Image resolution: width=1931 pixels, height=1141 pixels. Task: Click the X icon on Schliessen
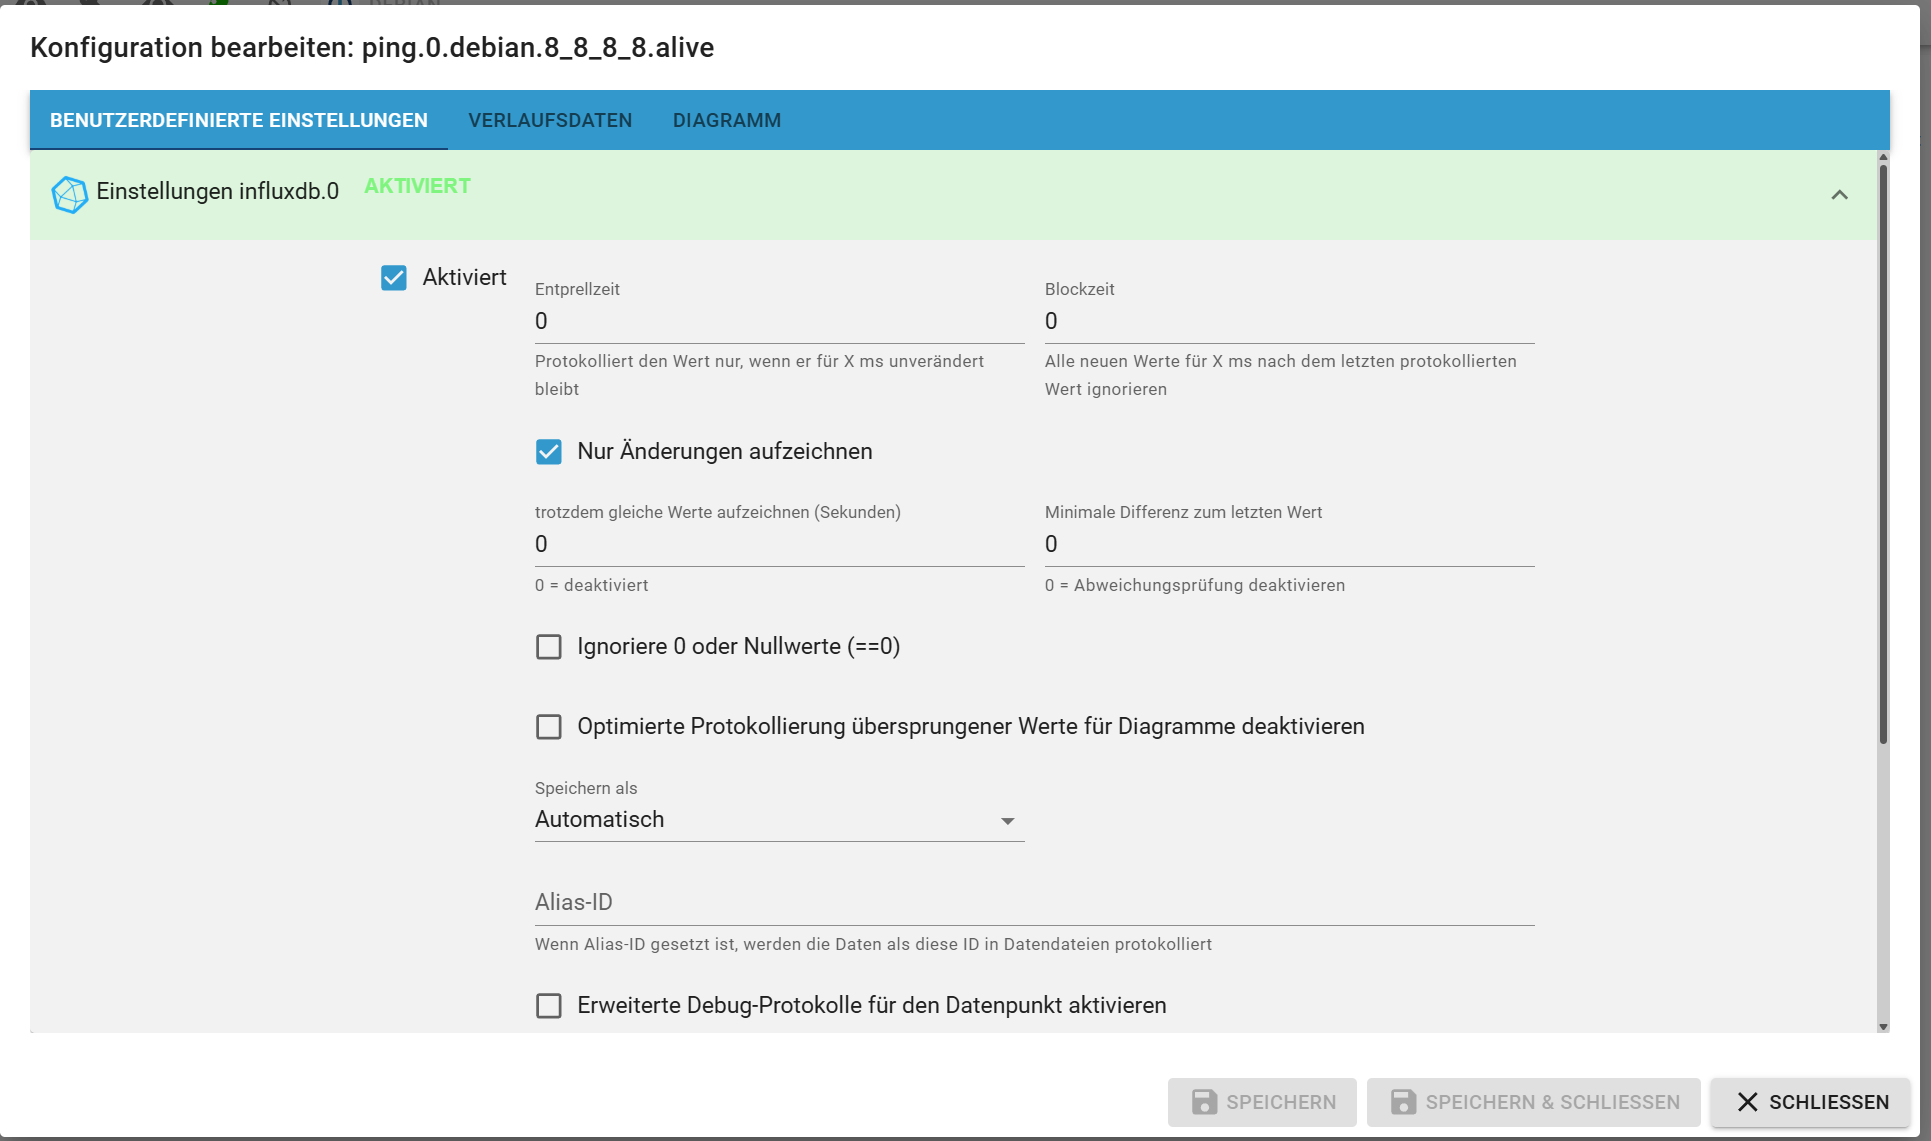tap(1747, 1102)
